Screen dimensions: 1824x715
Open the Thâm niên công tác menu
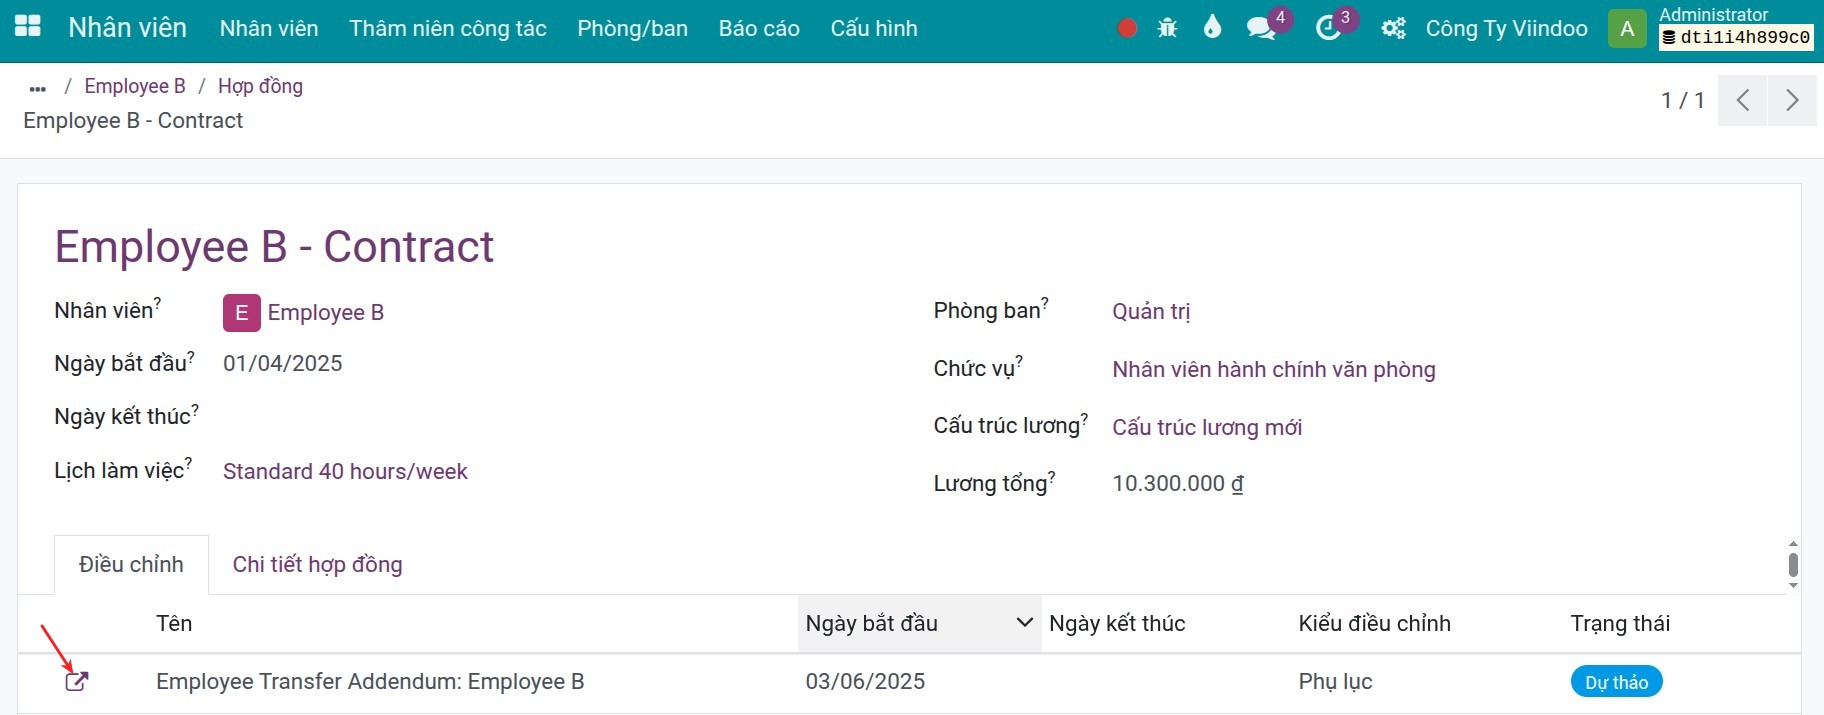[448, 28]
